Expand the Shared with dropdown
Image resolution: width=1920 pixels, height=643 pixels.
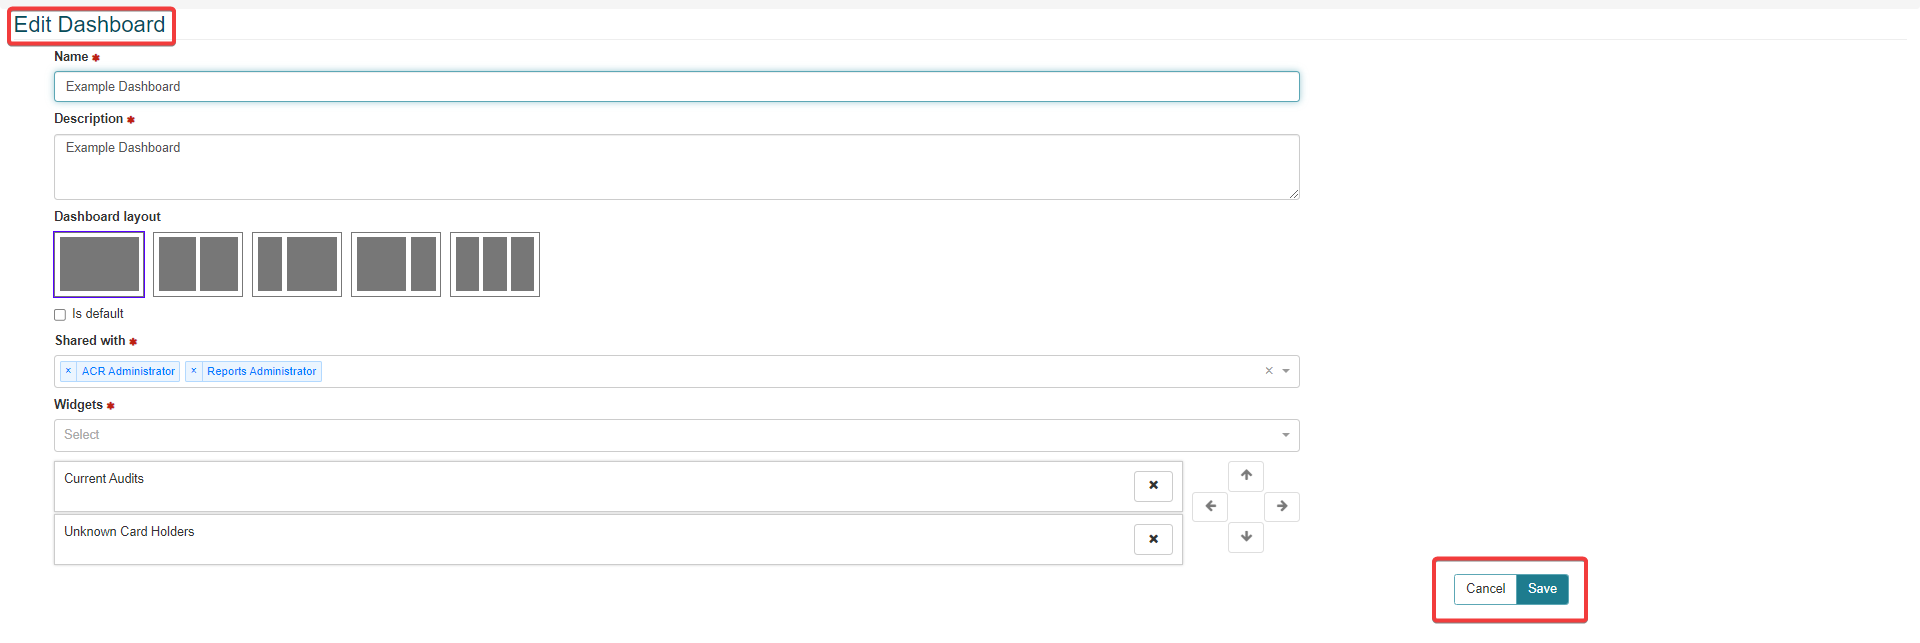[x=1286, y=371]
